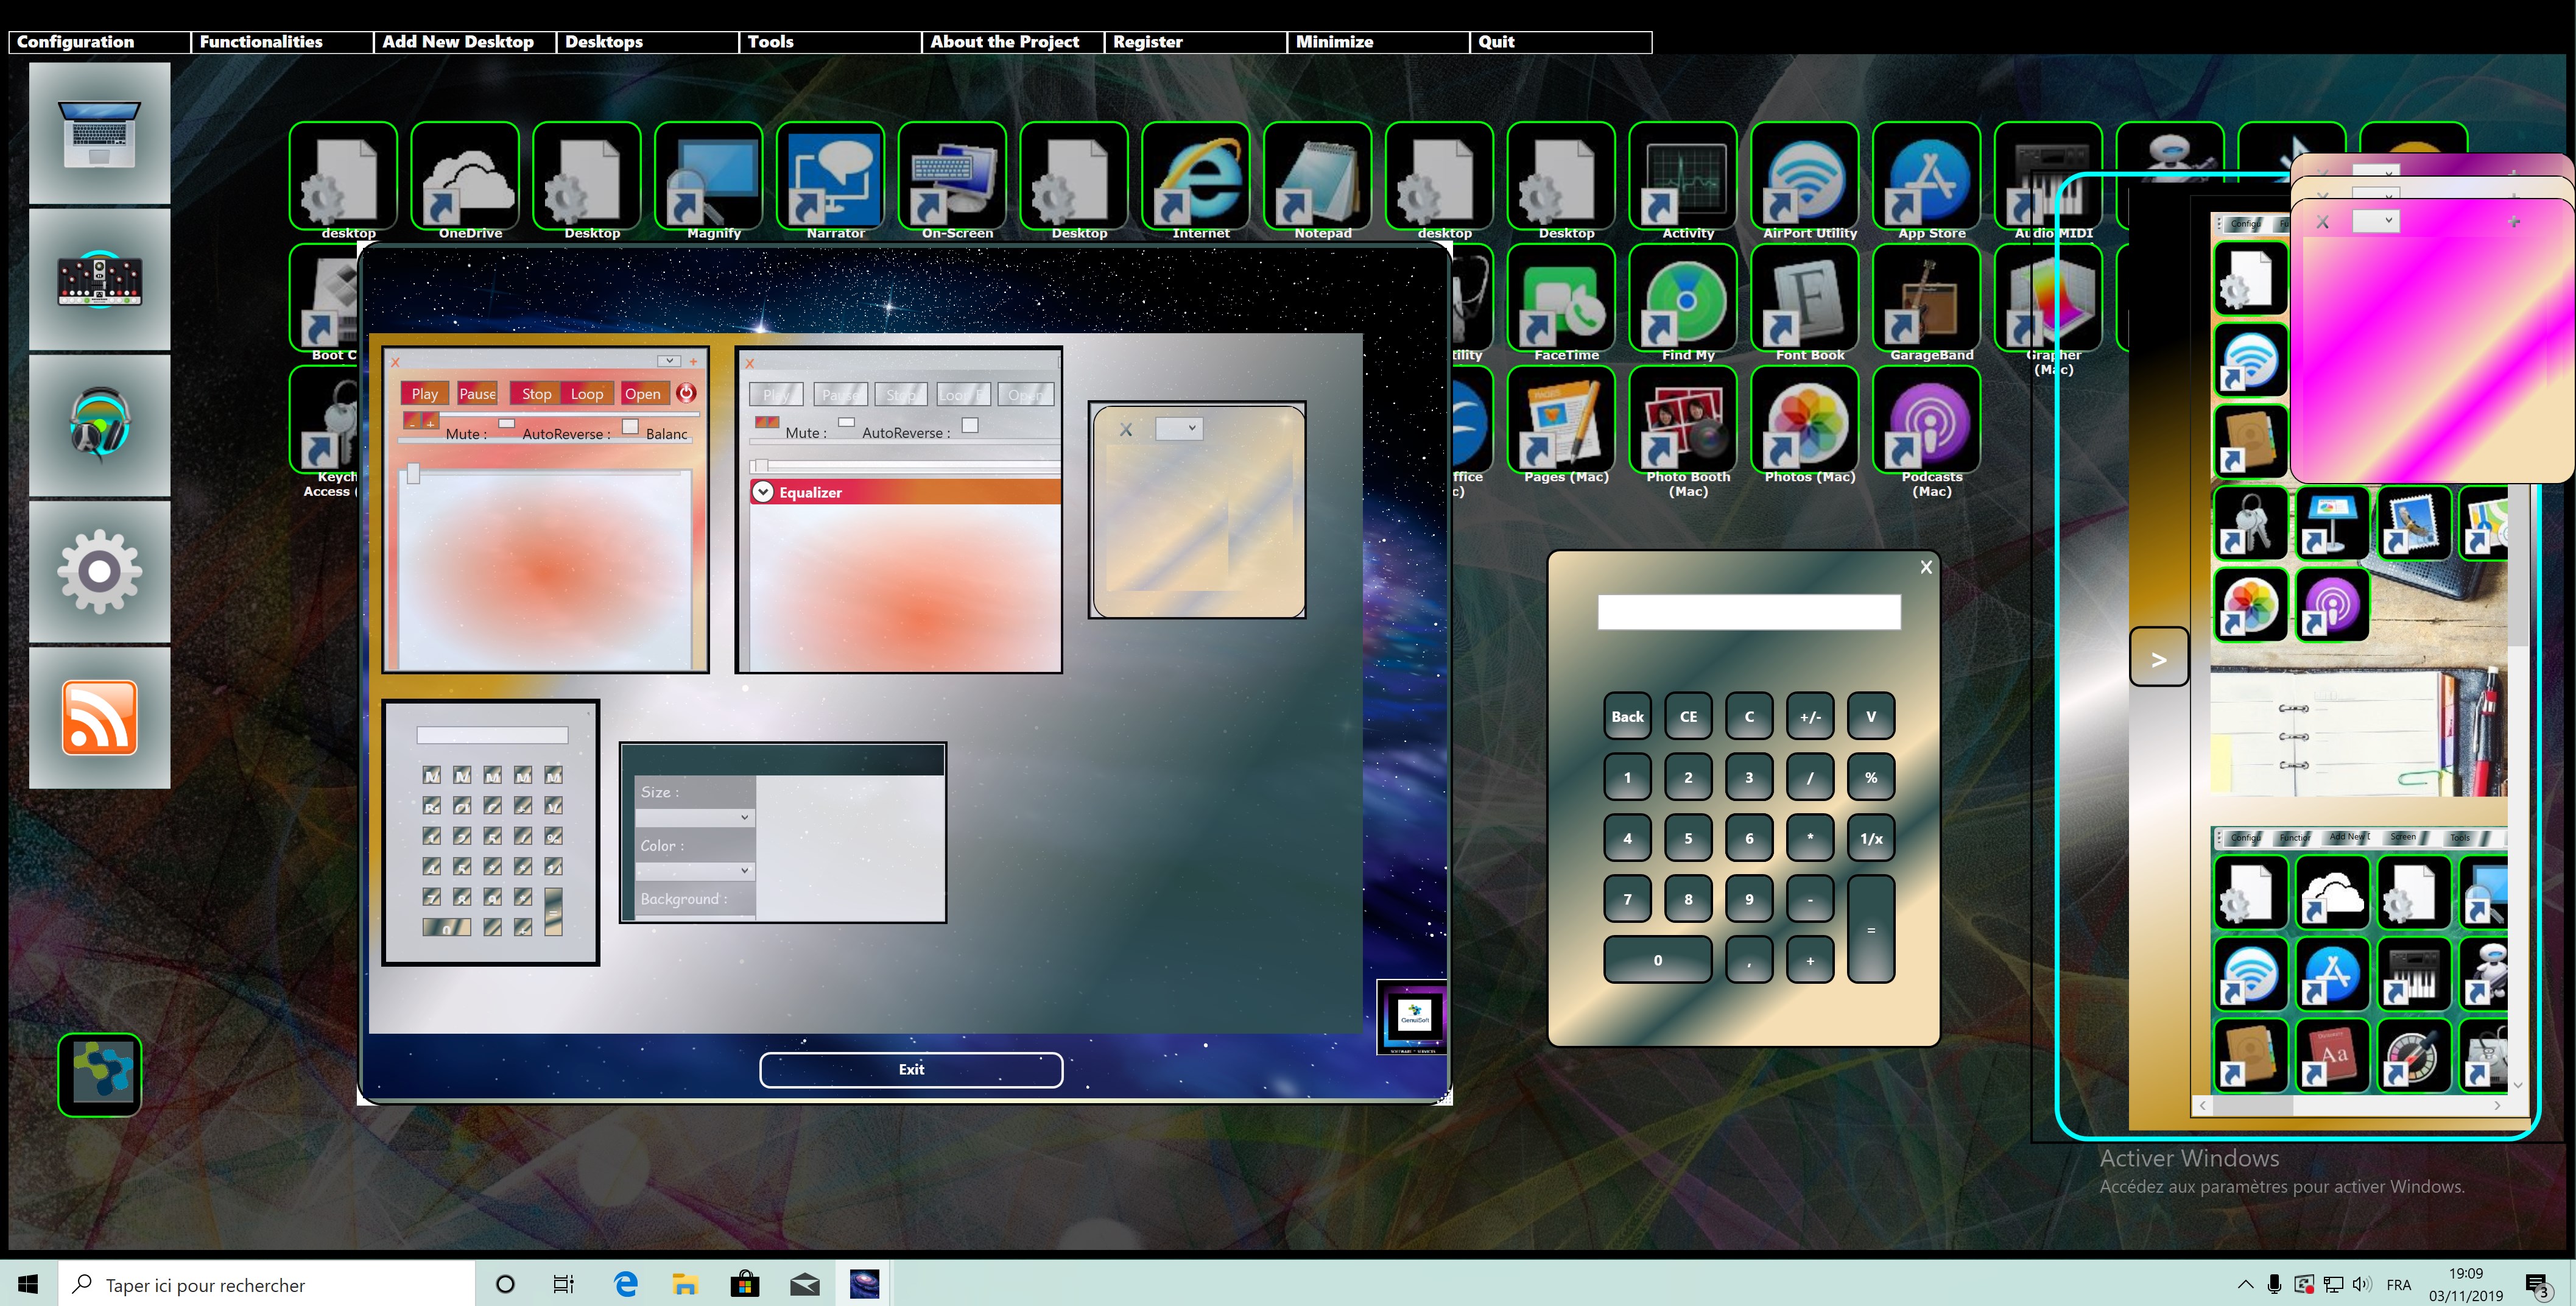2576x1306 pixels.
Task: Open the Size dropdown
Action: pyautogui.click(x=695, y=817)
